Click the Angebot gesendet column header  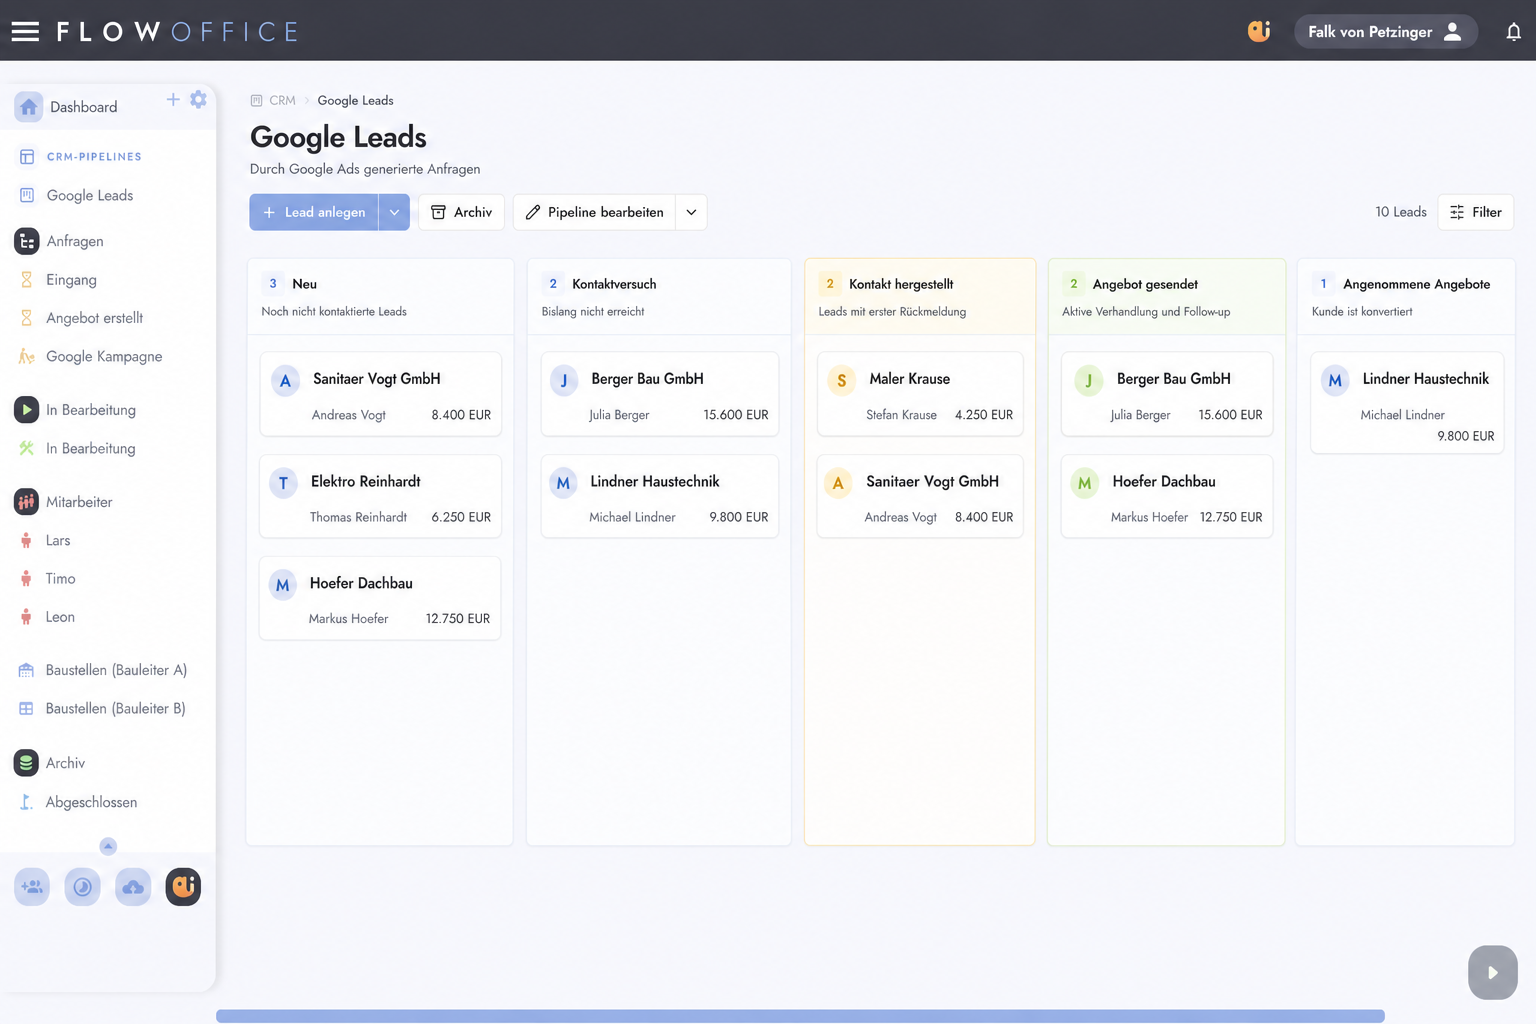pyautogui.click(x=1166, y=296)
